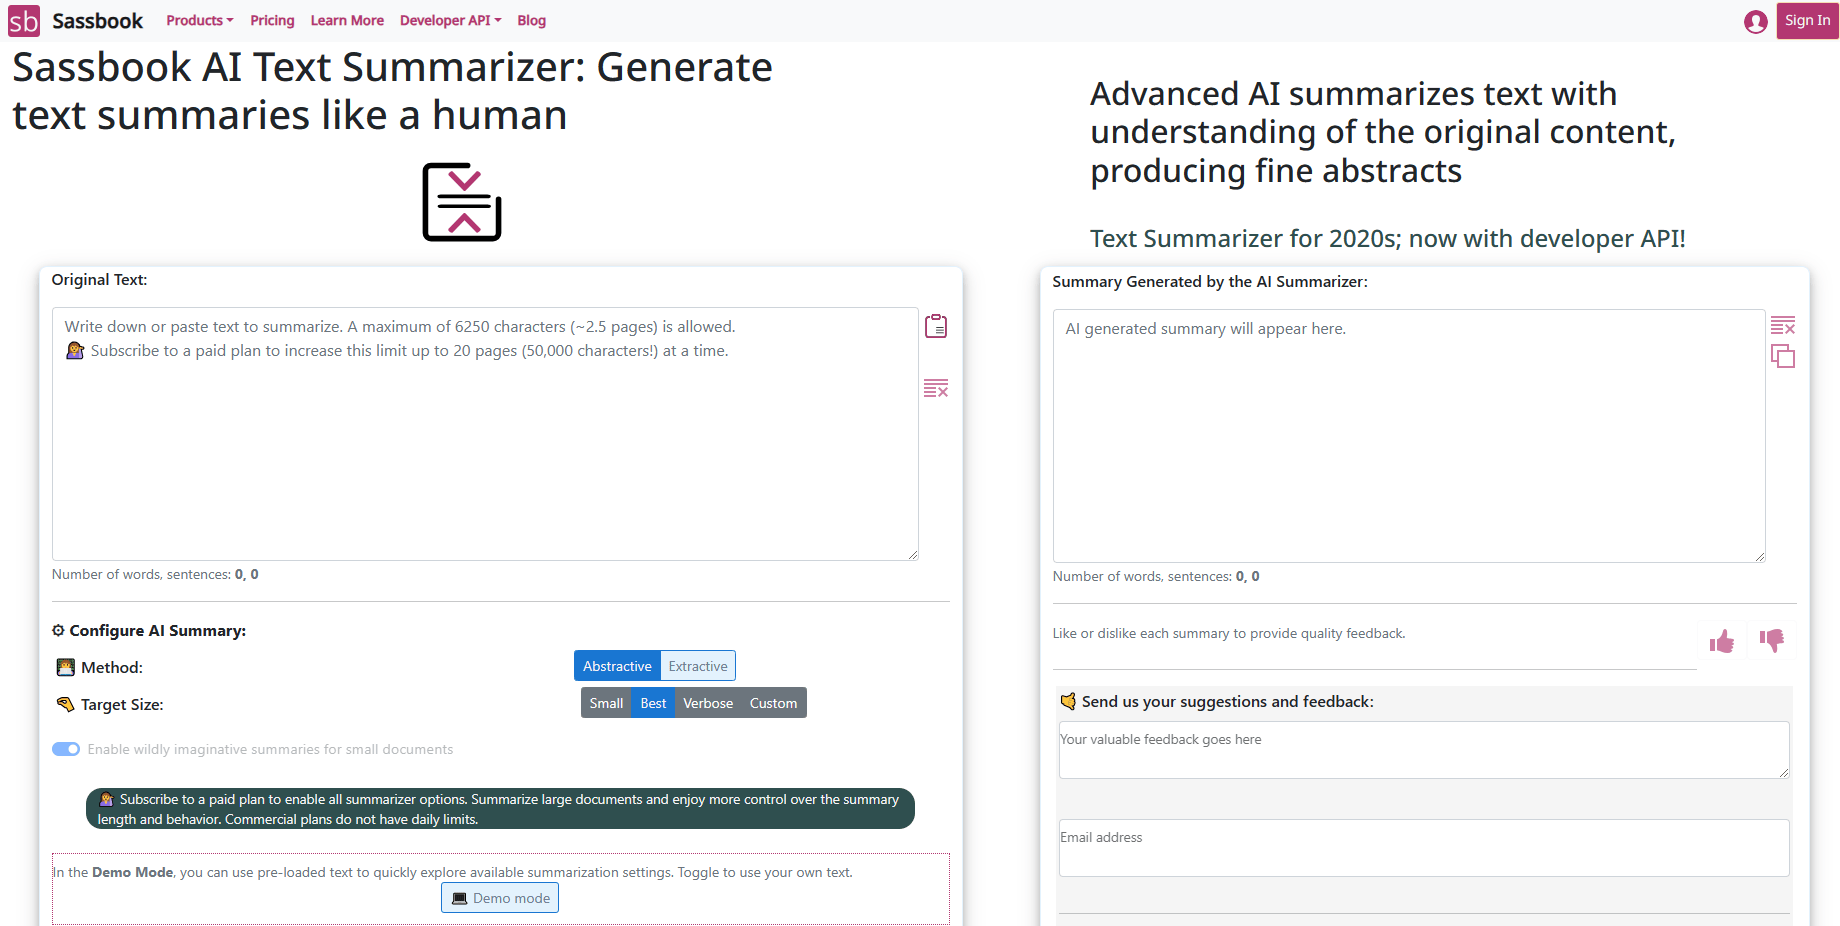Toggle the Demo mode button
Screen dimensions: 1840x926
[500, 899]
